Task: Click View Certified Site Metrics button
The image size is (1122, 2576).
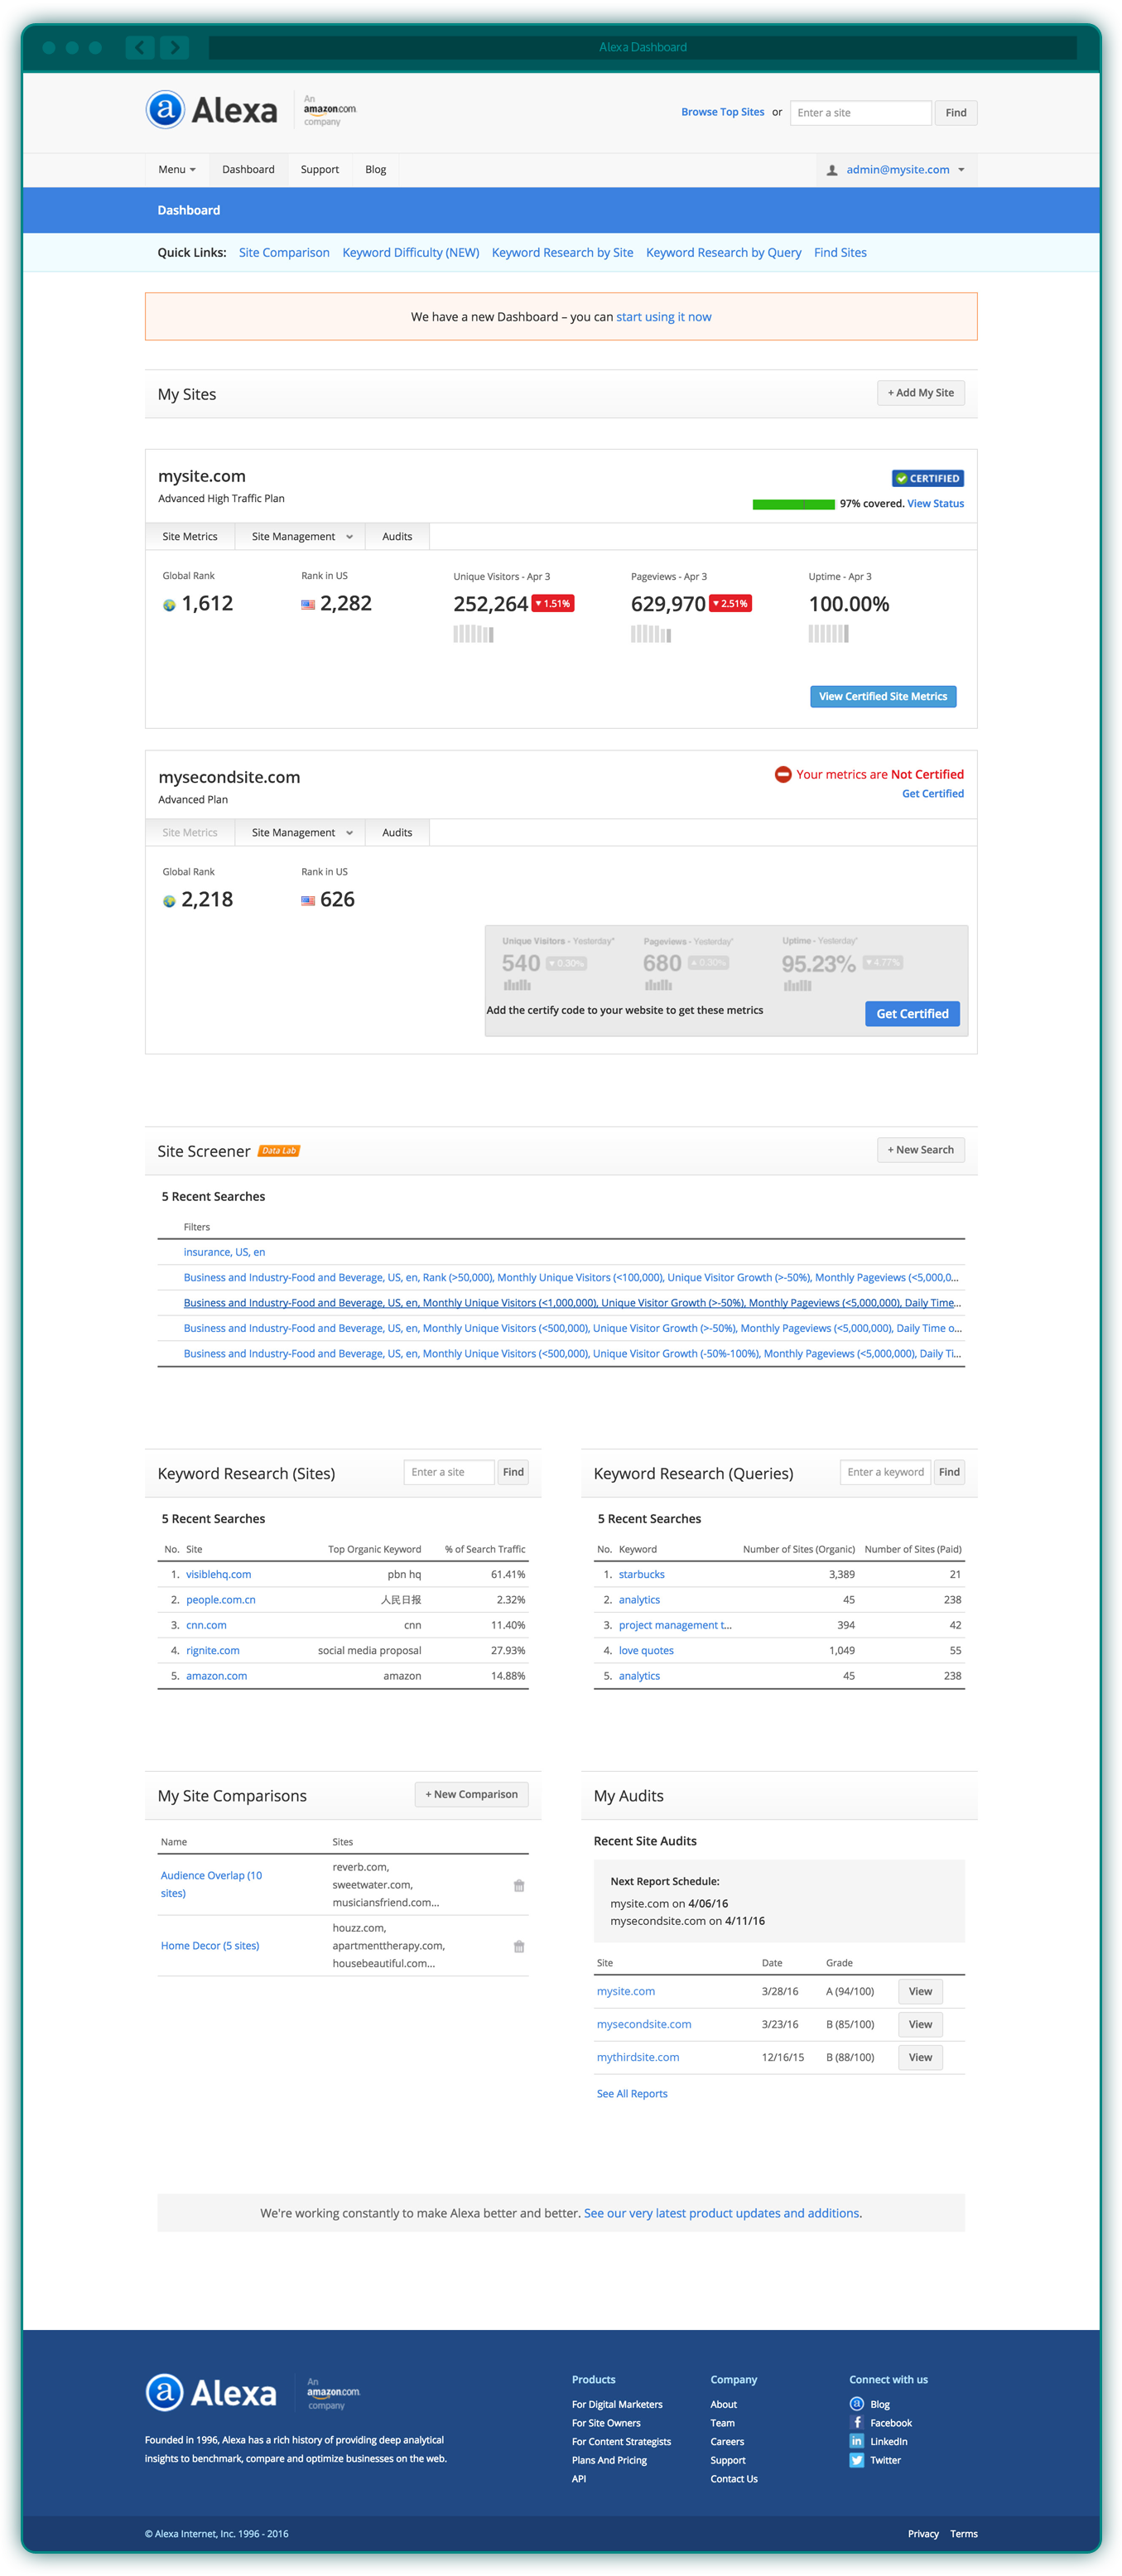Action: pos(883,697)
